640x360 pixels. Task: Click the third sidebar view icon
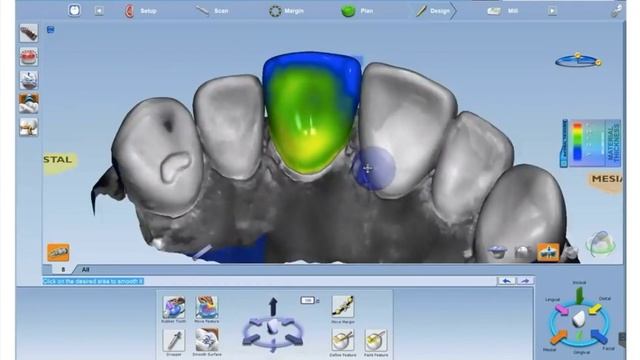tap(29, 80)
